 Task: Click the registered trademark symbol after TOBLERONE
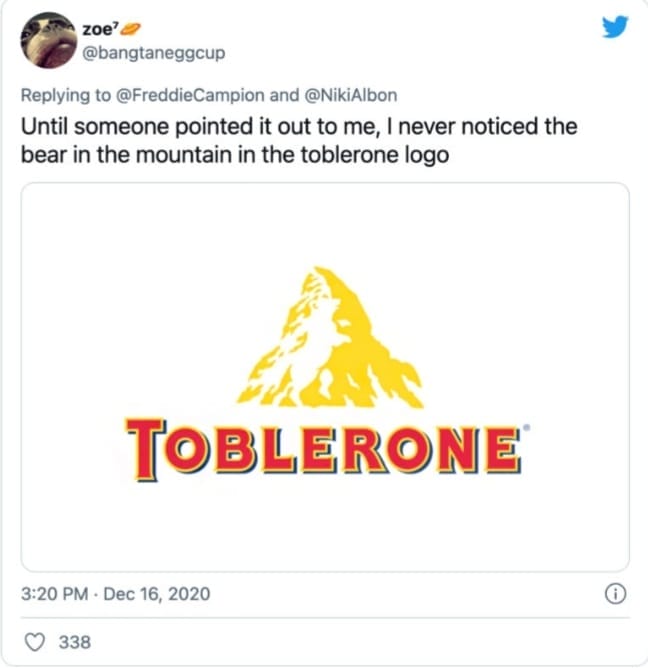(526, 427)
